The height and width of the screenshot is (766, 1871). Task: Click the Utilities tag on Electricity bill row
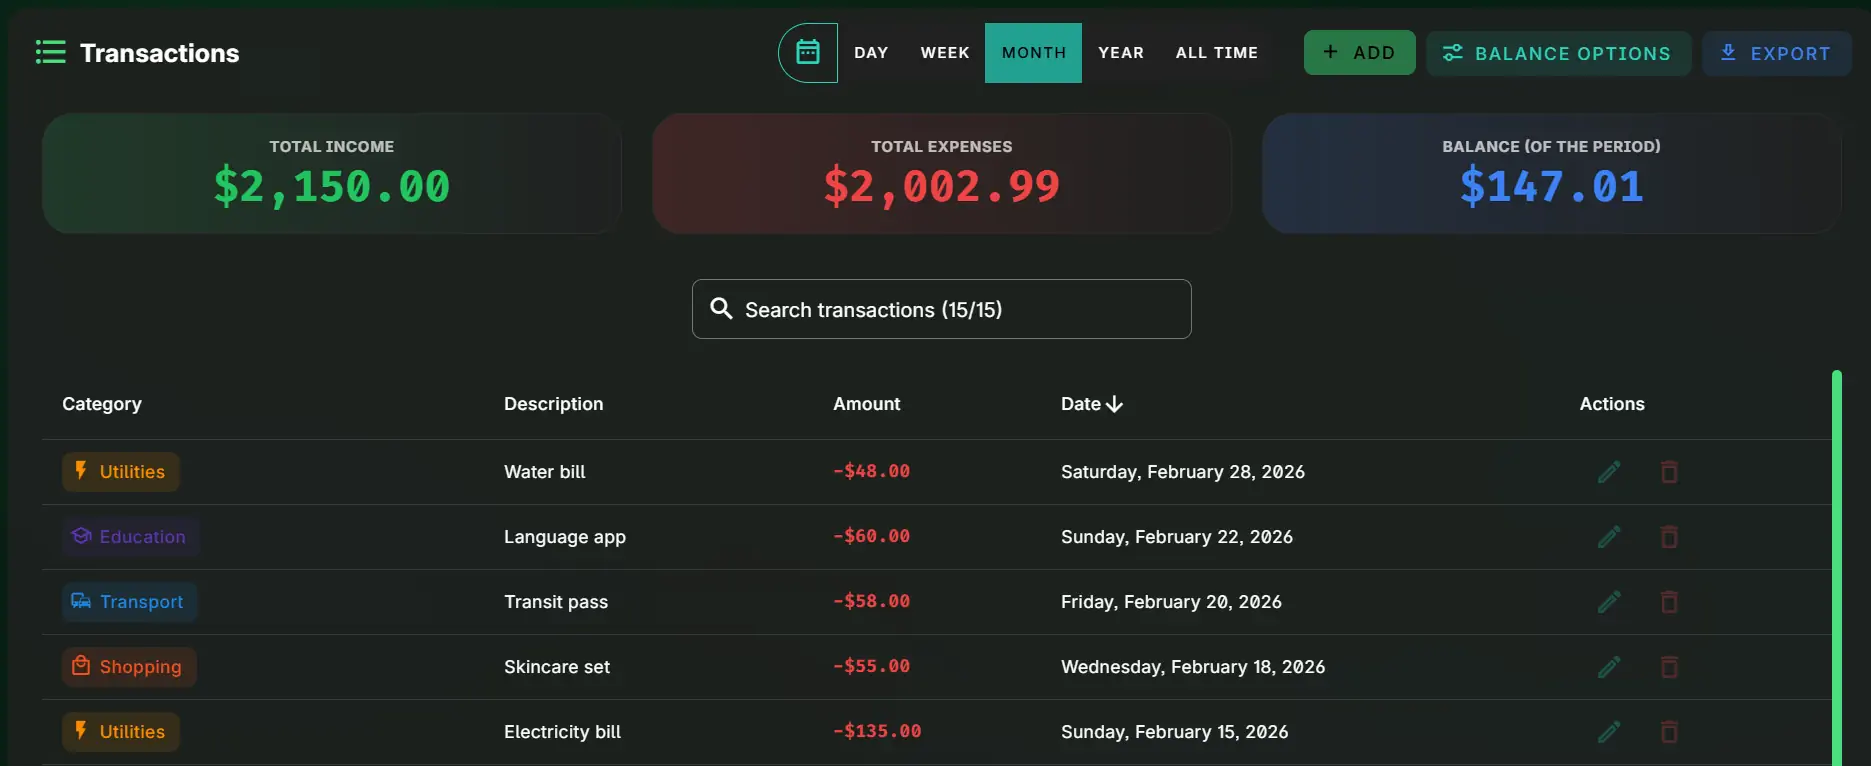click(121, 732)
